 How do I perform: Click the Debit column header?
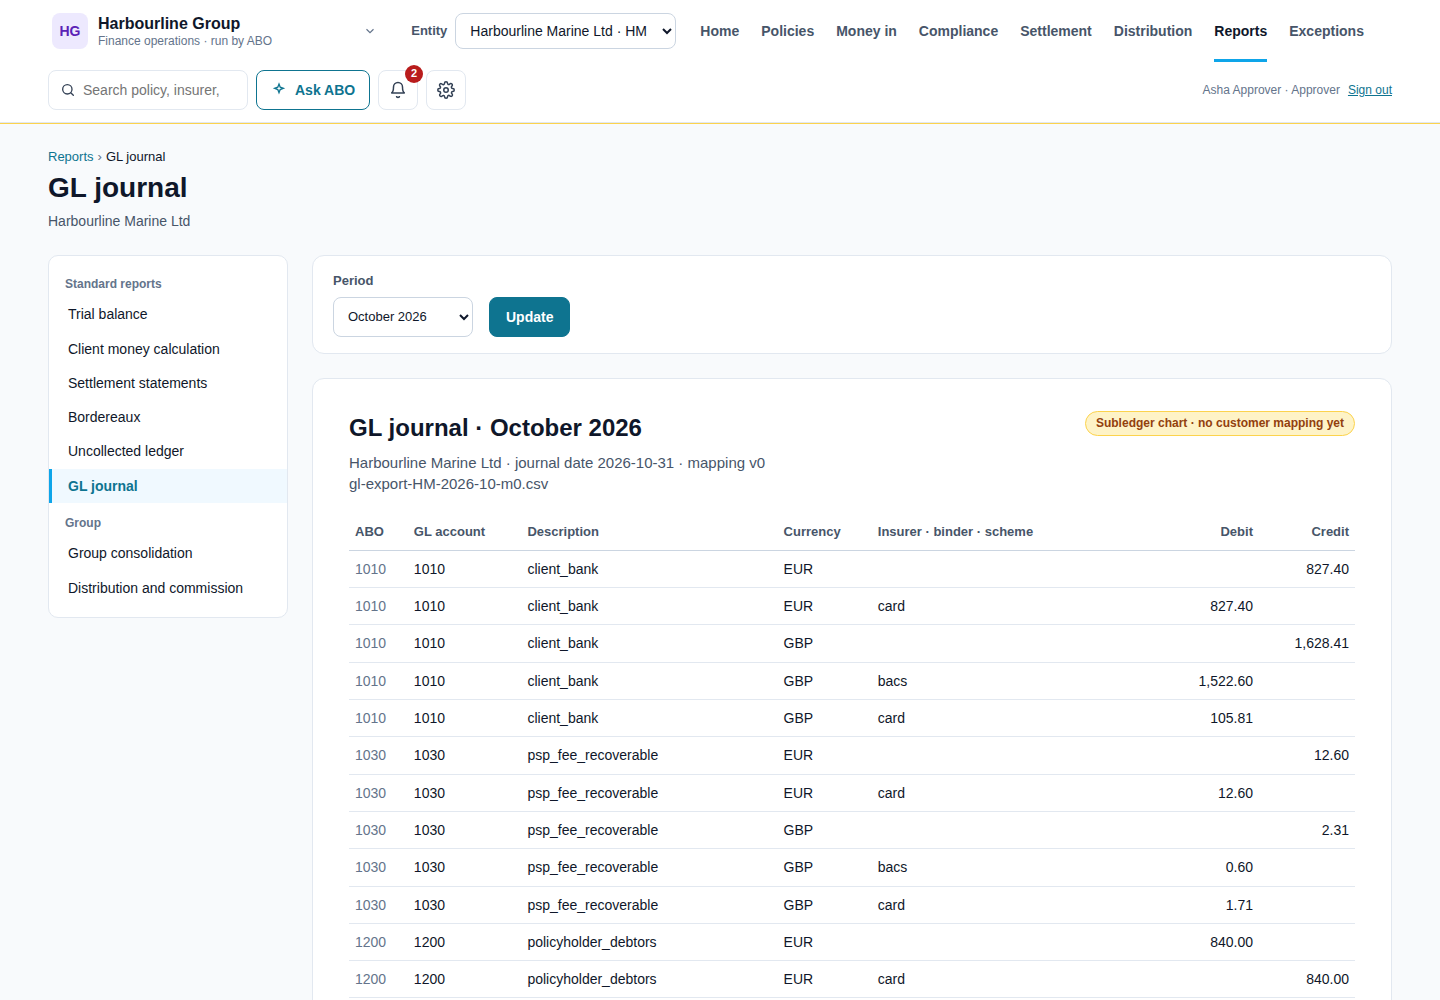1236,532
